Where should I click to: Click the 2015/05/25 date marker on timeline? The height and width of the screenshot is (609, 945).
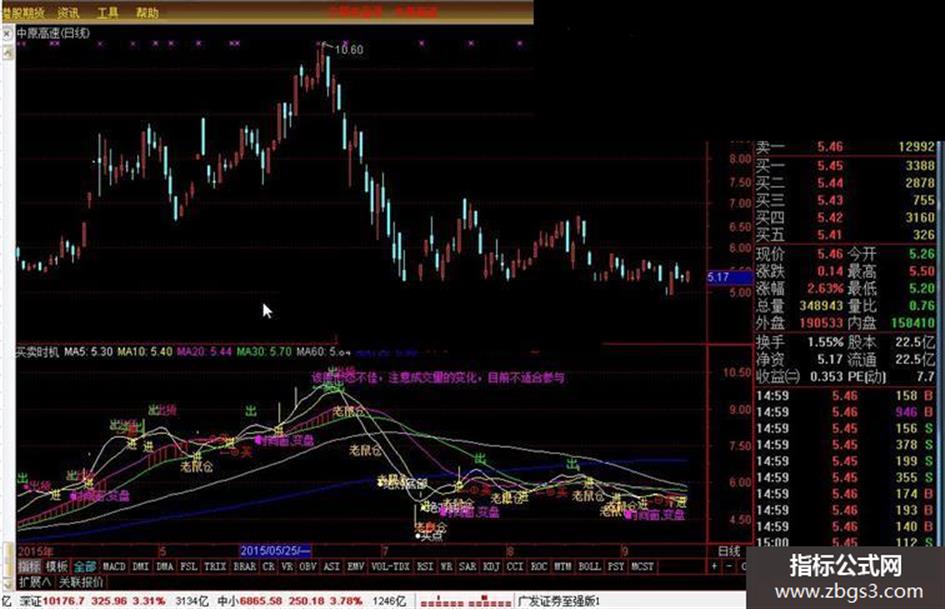pos(275,551)
